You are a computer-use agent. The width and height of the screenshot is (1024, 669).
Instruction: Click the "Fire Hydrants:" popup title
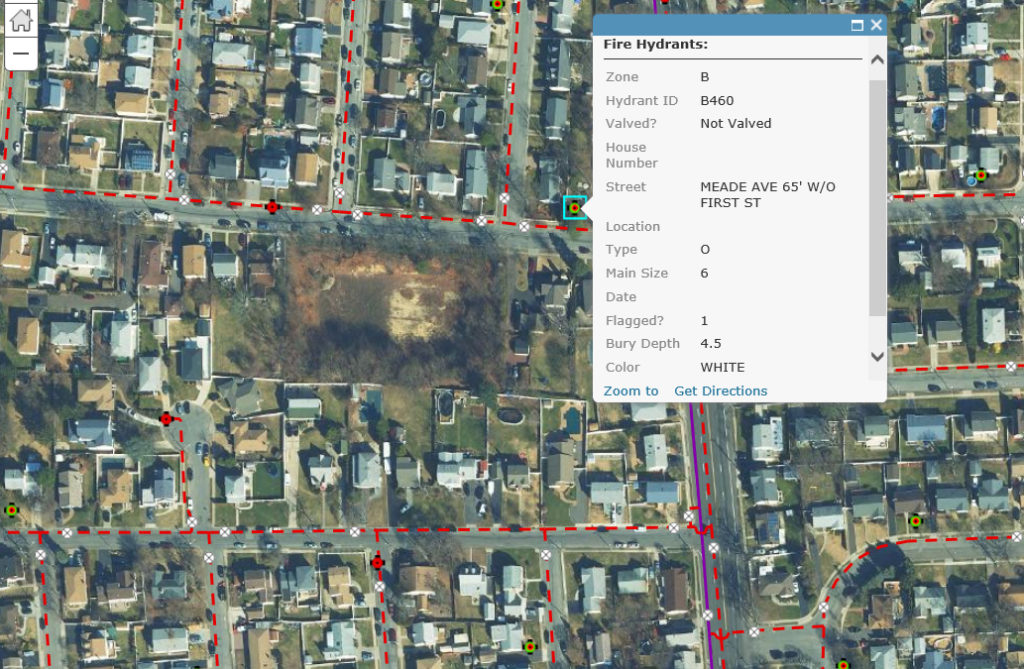tap(656, 44)
